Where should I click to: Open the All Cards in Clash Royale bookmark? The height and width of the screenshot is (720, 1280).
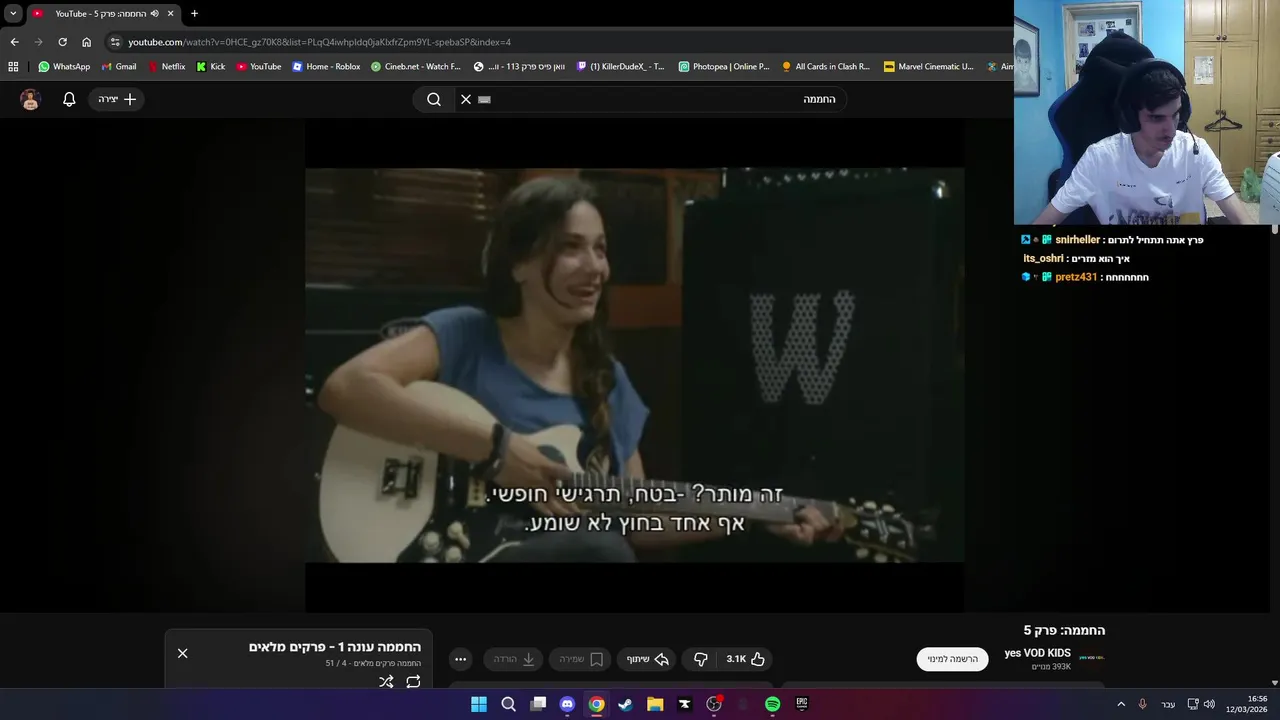(x=826, y=67)
